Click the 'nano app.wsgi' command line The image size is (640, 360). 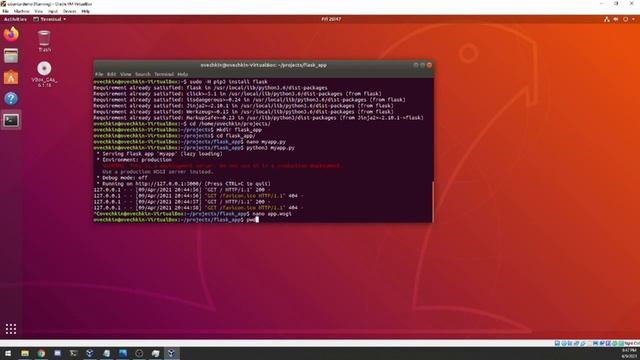[192, 213]
